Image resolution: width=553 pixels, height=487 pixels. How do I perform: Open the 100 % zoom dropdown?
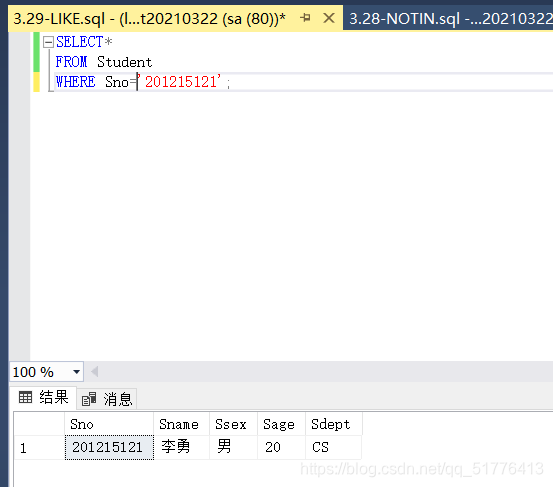(77, 372)
